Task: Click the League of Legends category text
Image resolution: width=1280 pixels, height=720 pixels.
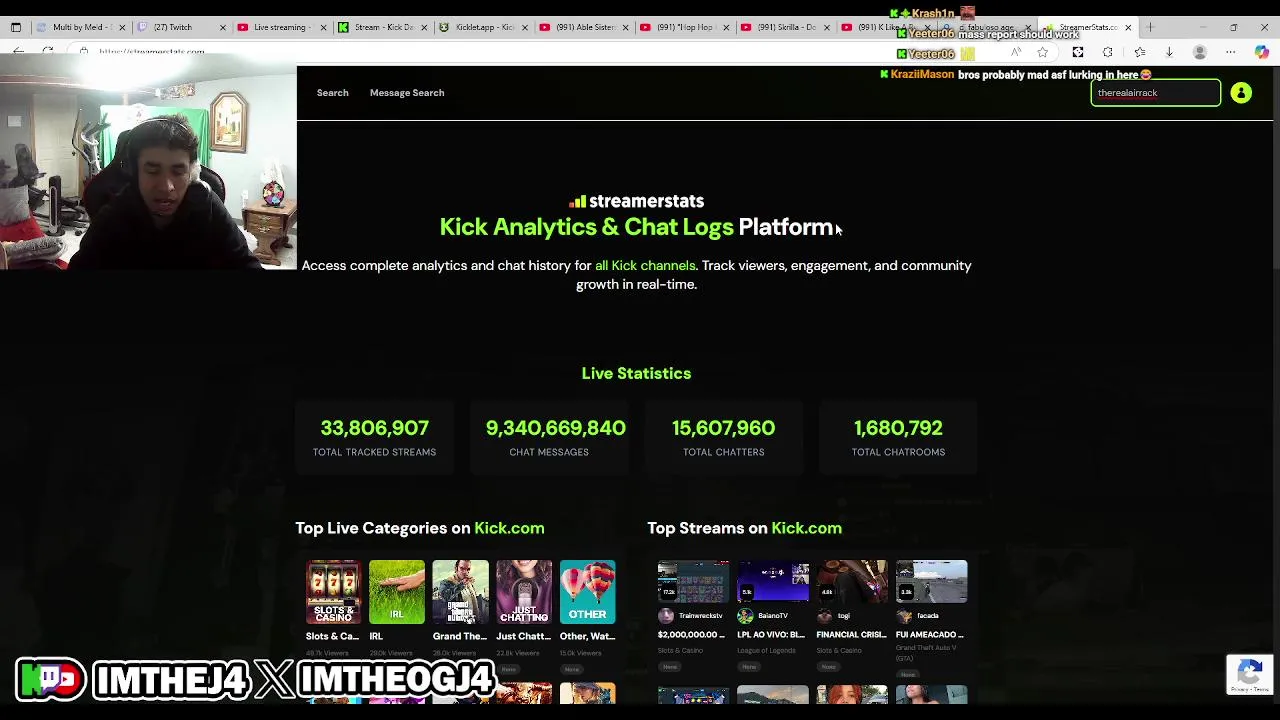Action: [766, 651]
